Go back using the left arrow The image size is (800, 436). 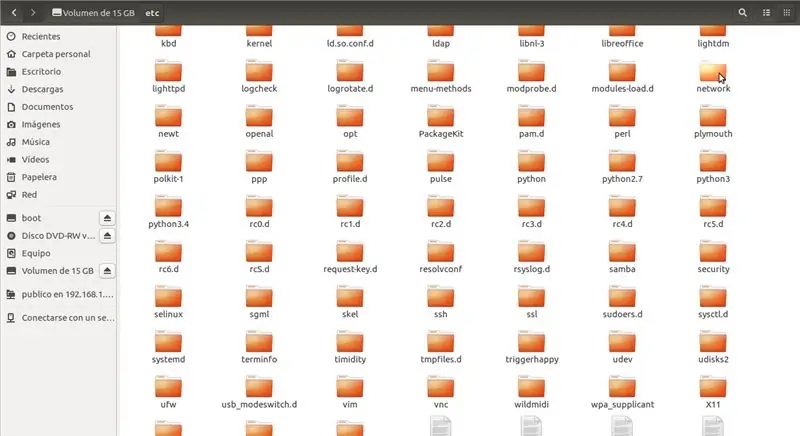[x=14, y=13]
